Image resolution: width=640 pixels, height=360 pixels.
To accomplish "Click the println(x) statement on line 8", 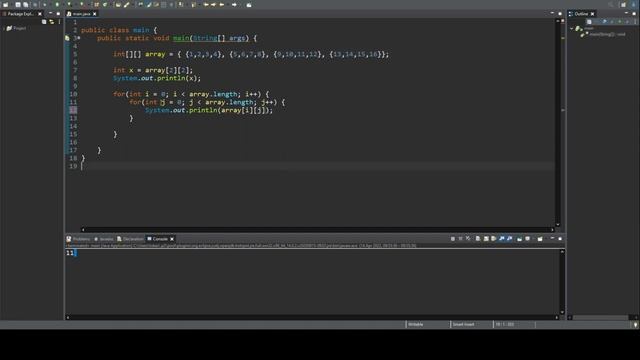I will 157,78.
